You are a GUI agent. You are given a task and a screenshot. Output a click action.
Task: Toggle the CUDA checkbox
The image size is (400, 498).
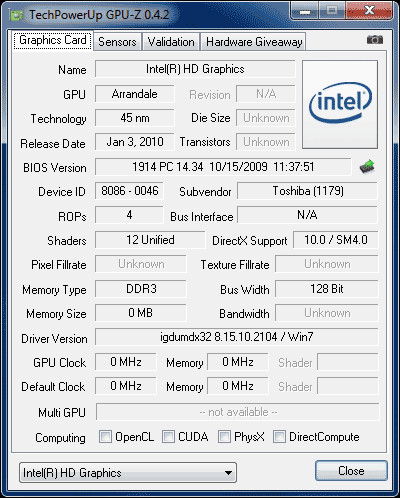click(168, 436)
